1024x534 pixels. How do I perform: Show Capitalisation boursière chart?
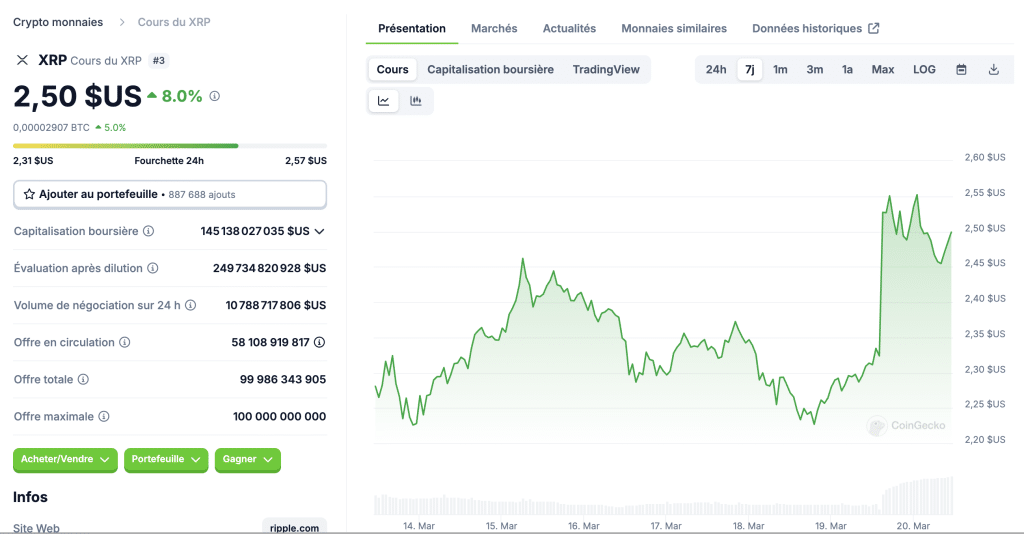[x=490, y=69]
